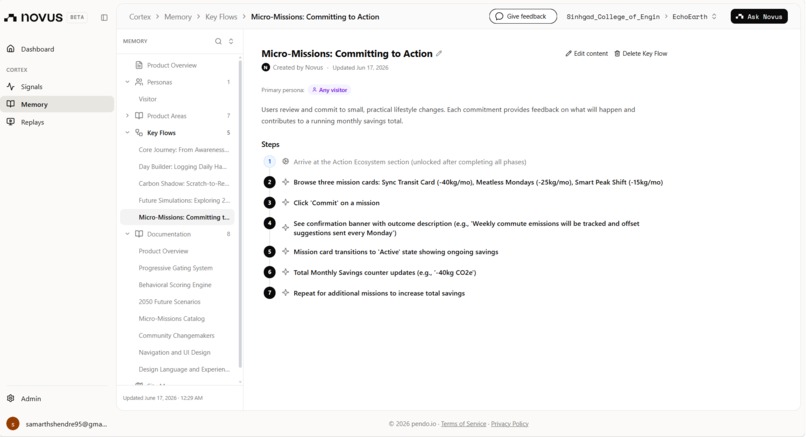Select Micro-Missions: Committing tree item
The image size is (806, 437).
177,217
